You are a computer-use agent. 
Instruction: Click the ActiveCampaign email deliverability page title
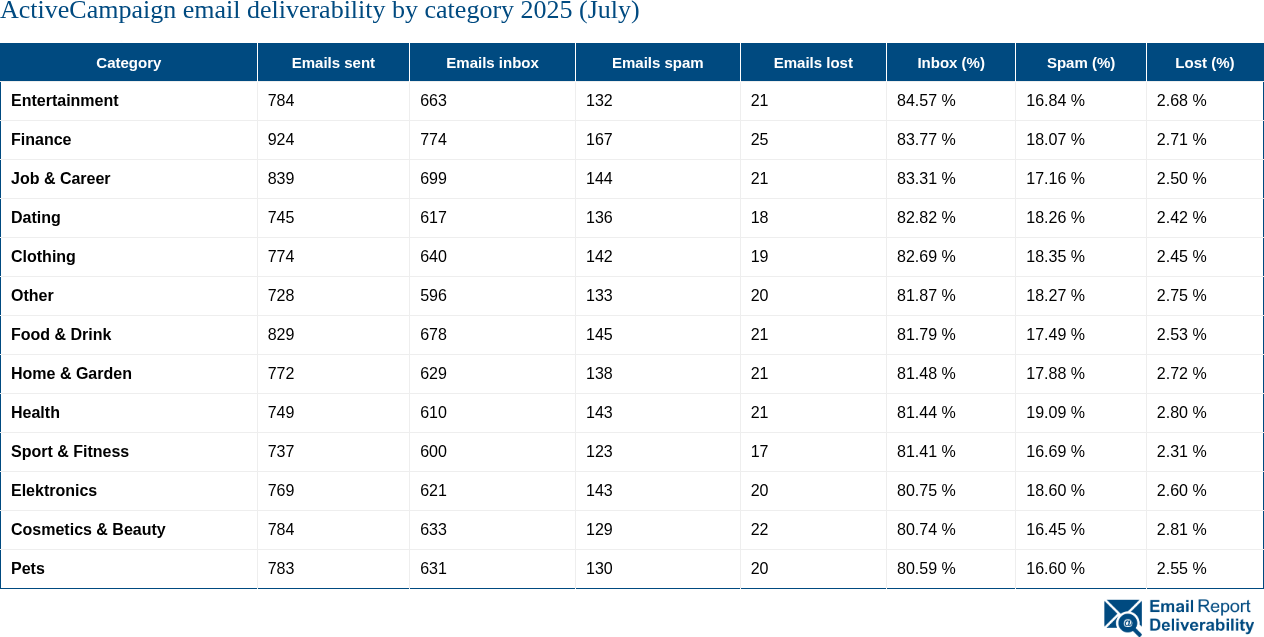pyautogui.click(x=320, y=11)
